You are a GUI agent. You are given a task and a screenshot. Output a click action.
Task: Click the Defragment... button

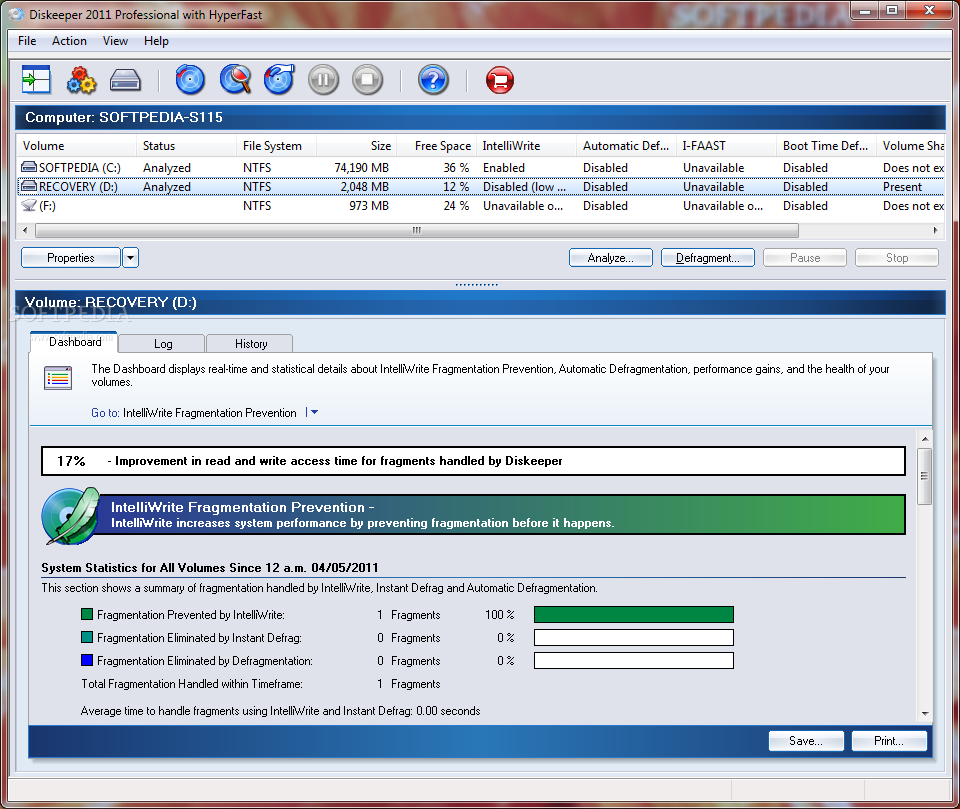708,258
